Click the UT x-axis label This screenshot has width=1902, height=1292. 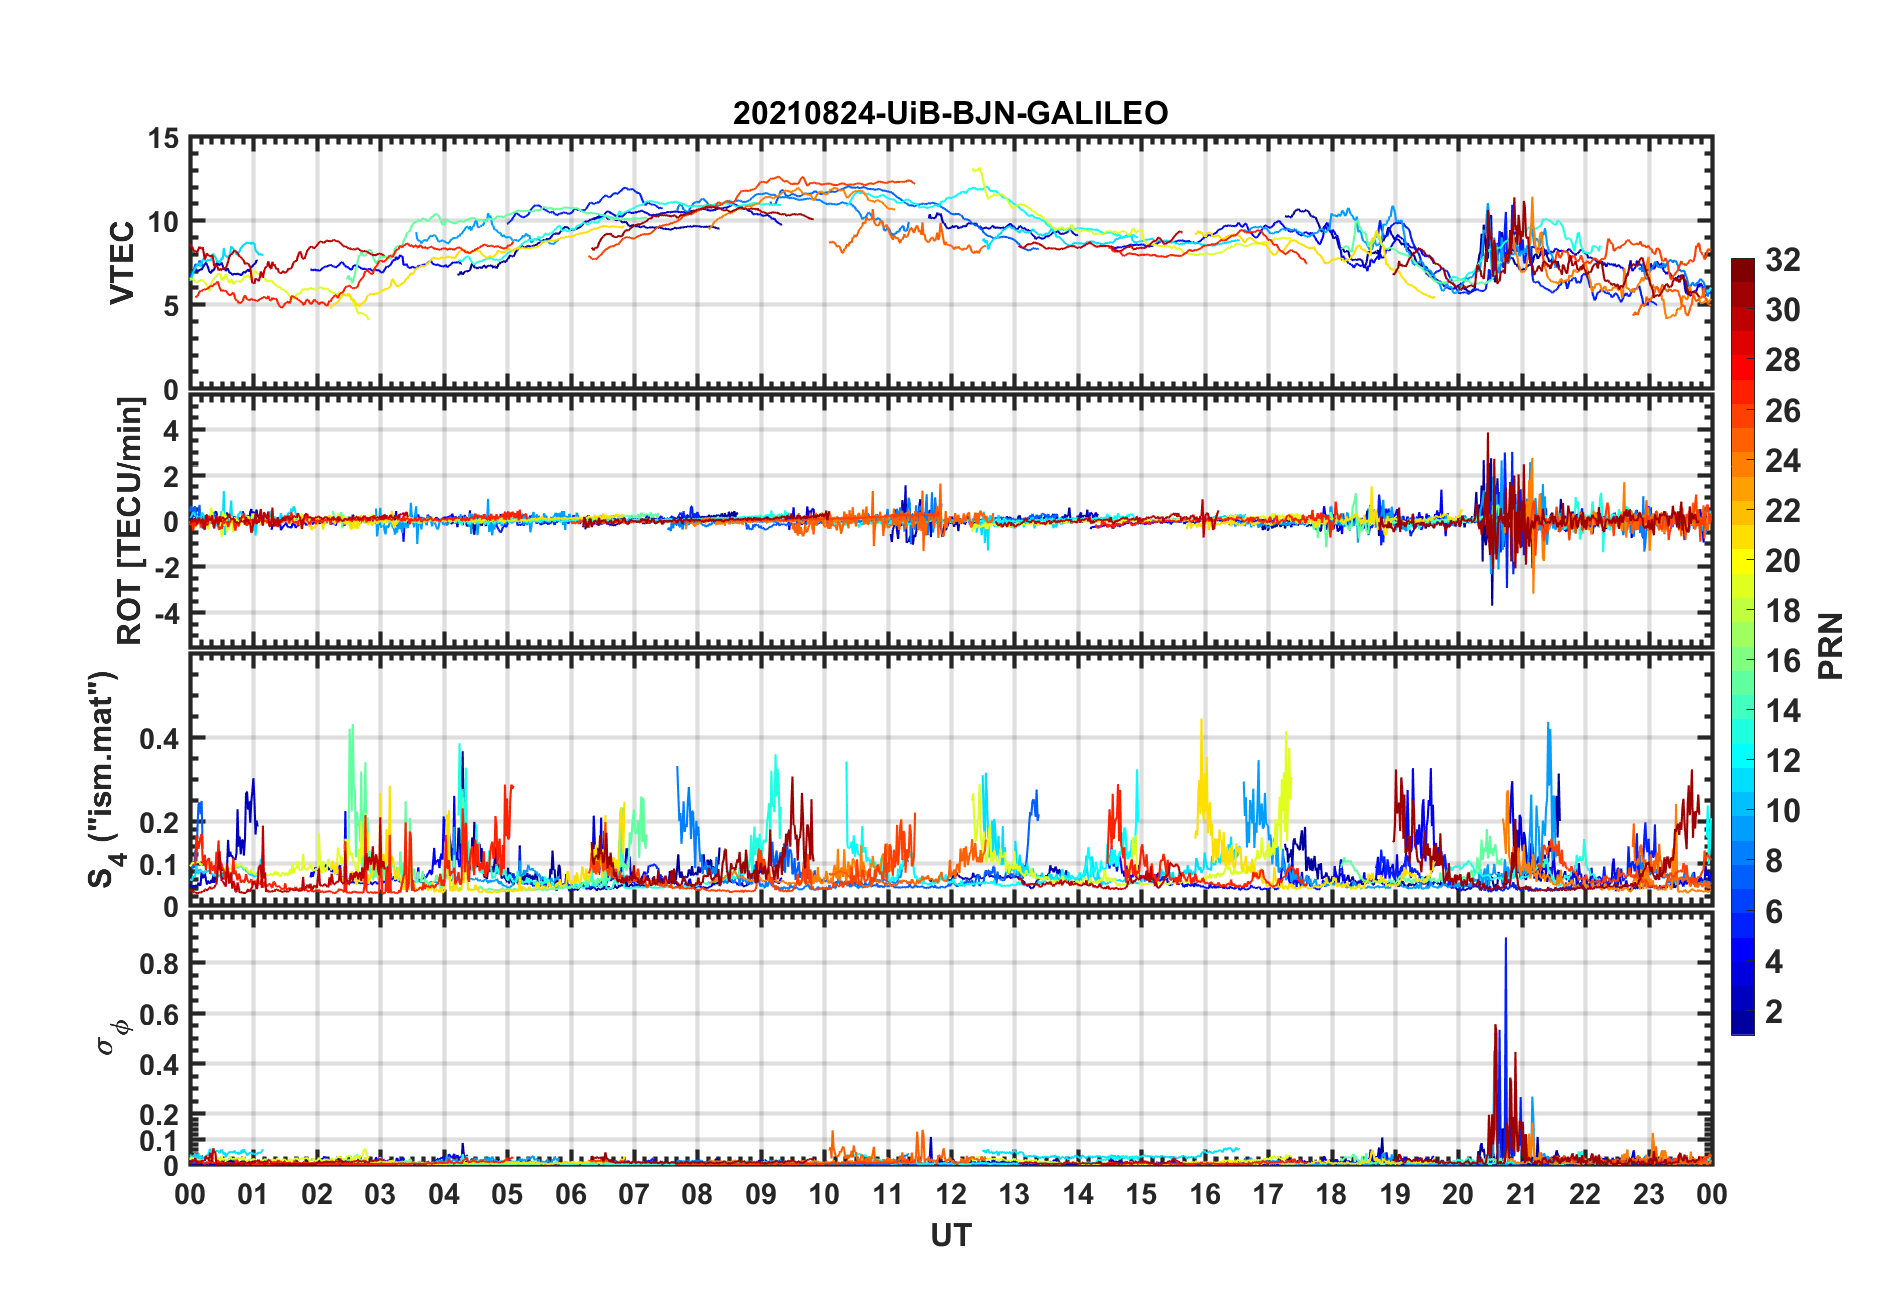click(x=951, y=1236)
